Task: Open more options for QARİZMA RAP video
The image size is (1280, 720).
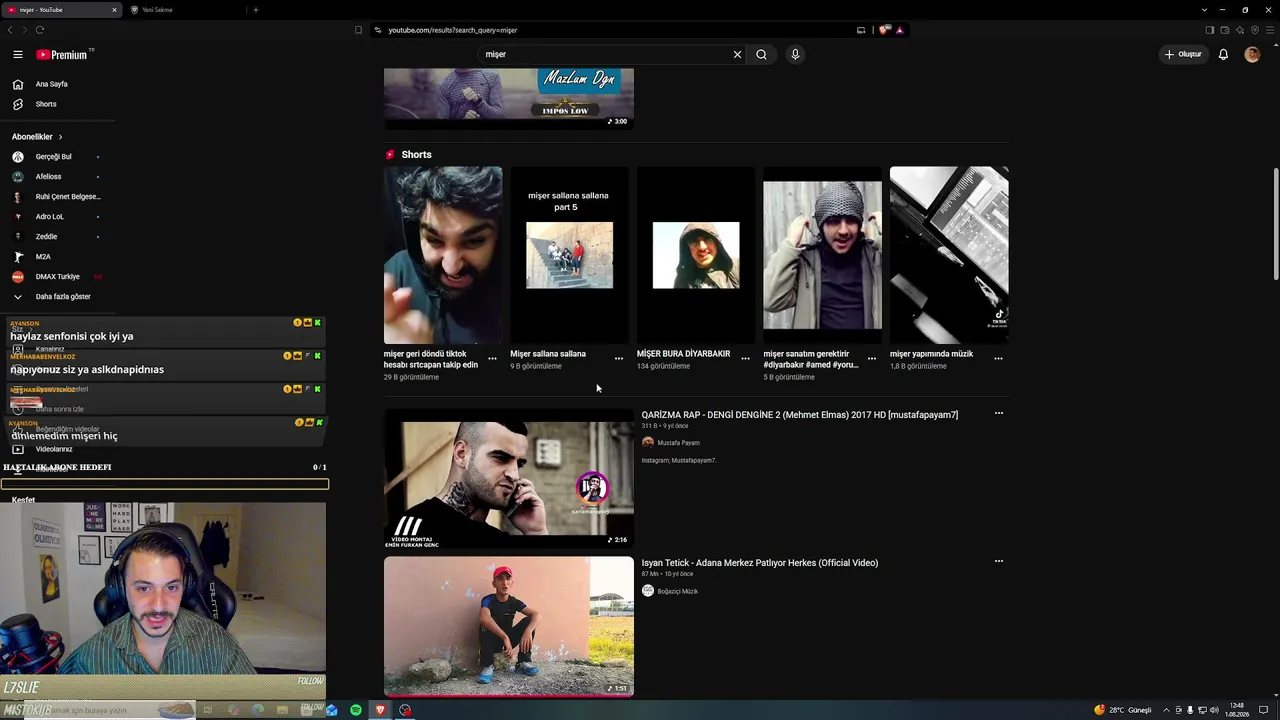Action: (998, 413)
